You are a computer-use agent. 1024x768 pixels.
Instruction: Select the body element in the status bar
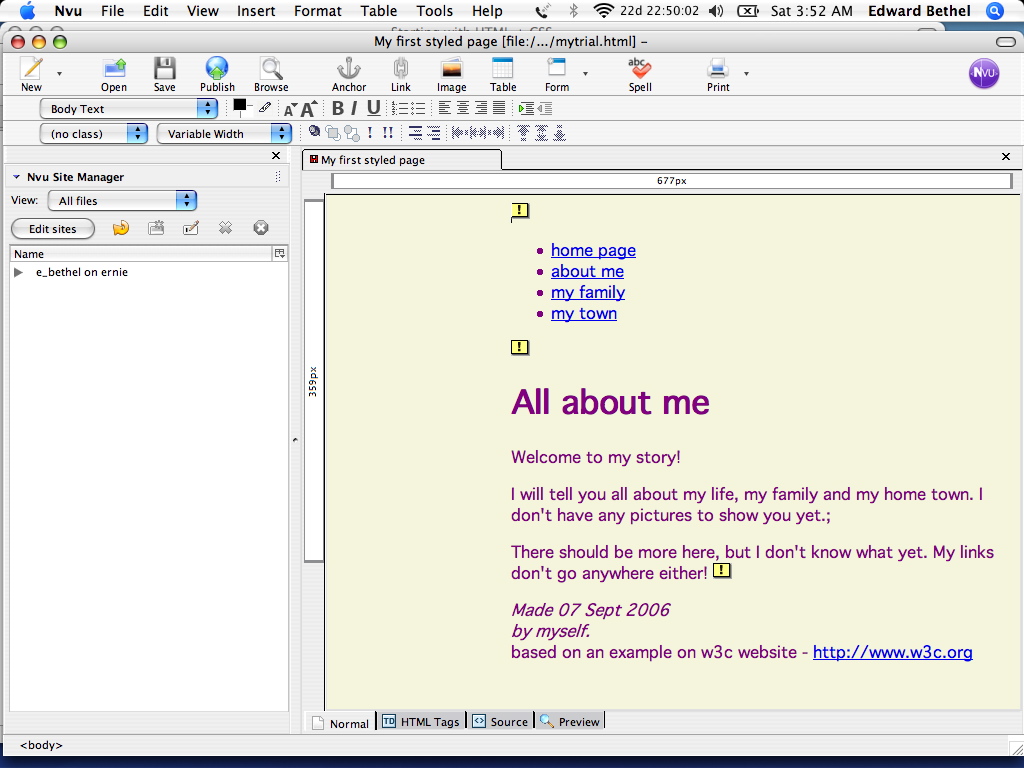pos(42,744)
